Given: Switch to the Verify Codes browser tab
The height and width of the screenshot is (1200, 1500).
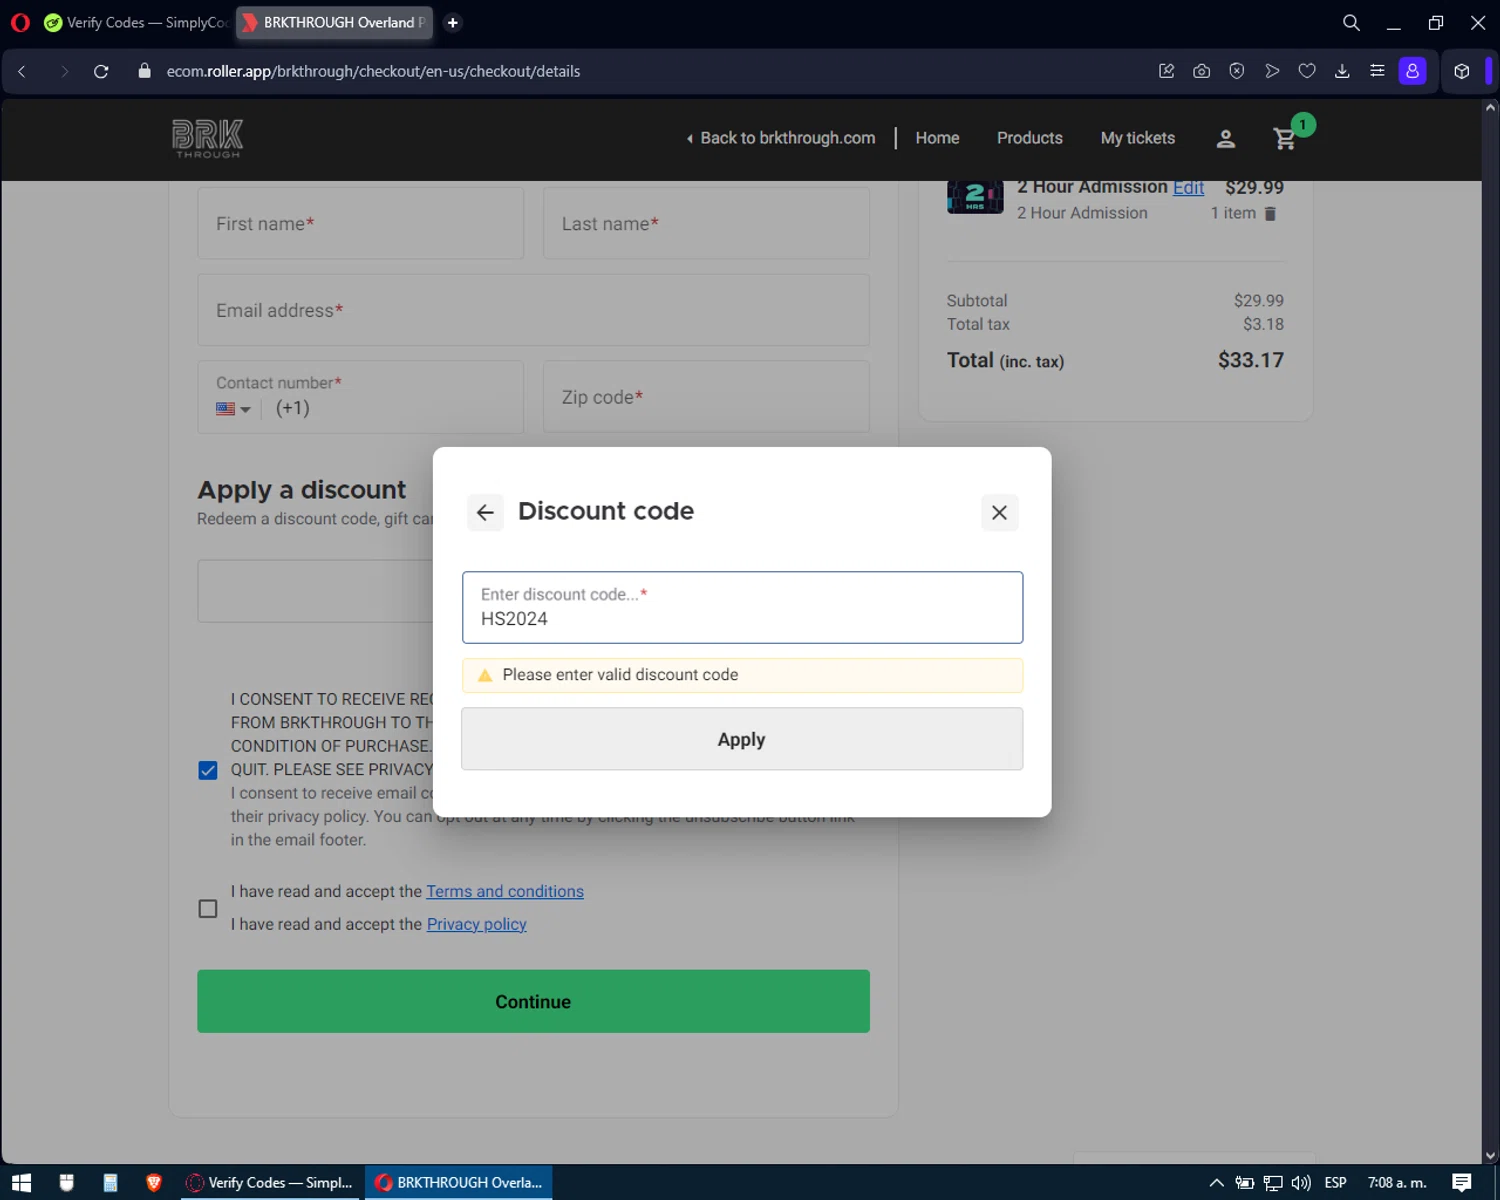Looking at the screenshot, I should coord(135,22).
